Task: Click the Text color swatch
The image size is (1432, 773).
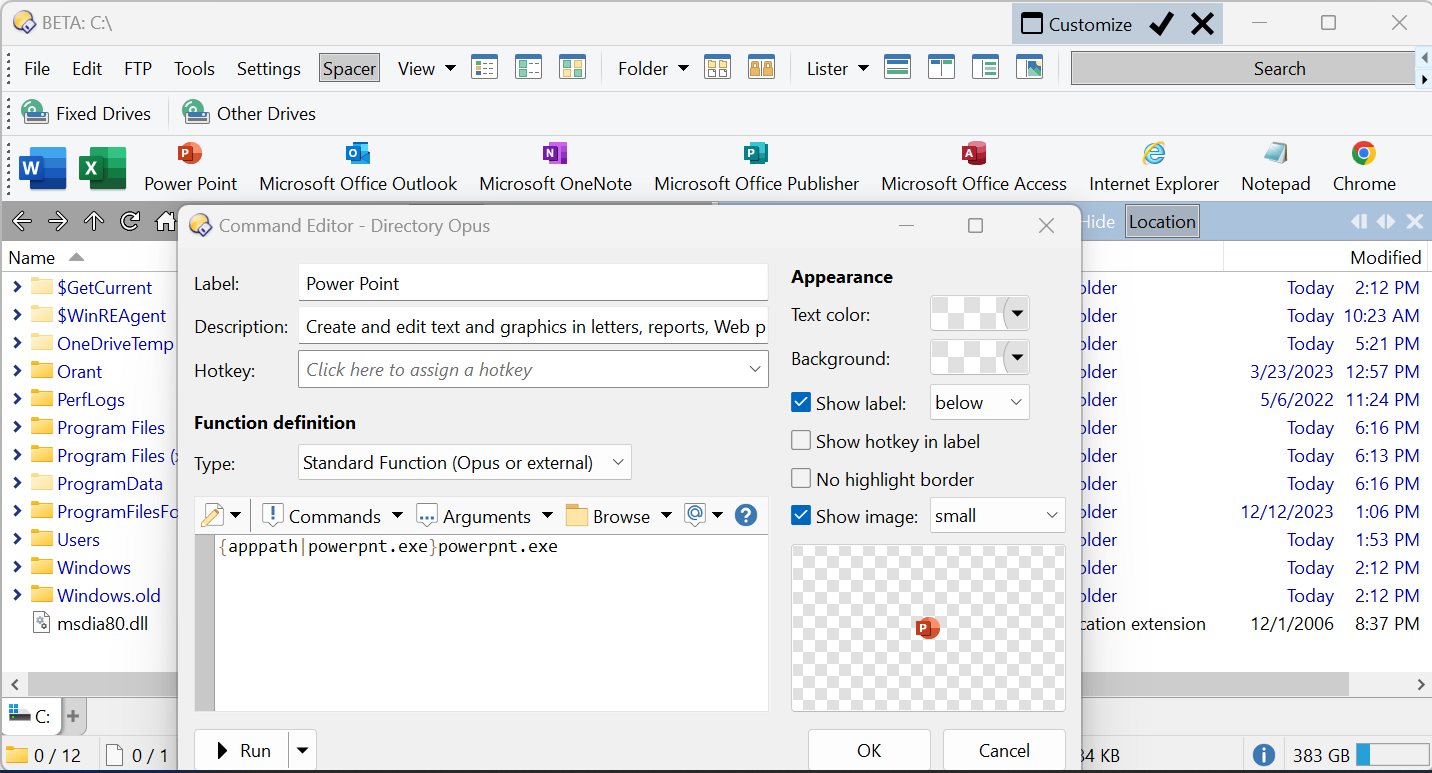Action: point(967,314)
